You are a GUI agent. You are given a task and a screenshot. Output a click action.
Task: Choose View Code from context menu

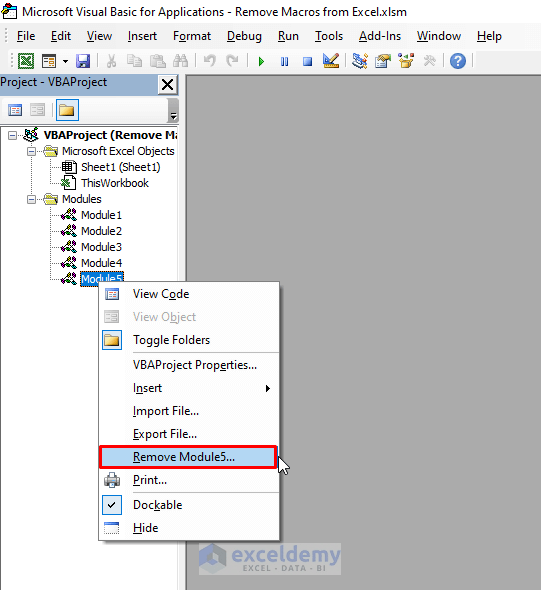pyautogui.click(x=189, y=294)
